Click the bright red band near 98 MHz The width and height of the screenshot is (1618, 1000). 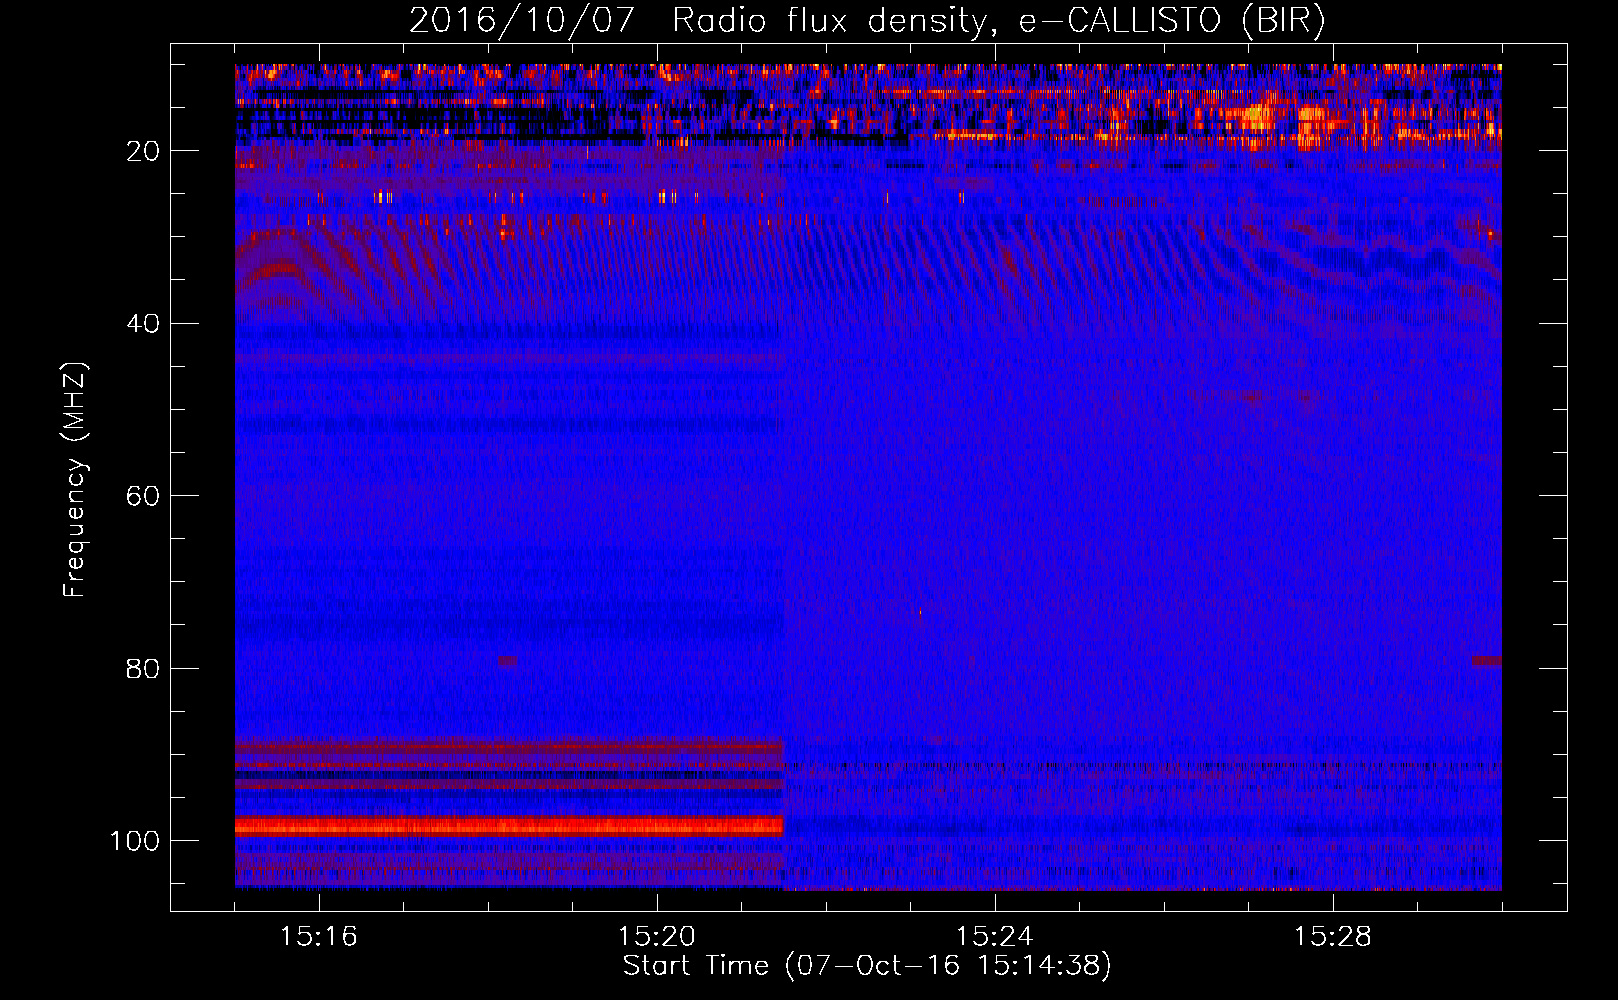point(509,826)
